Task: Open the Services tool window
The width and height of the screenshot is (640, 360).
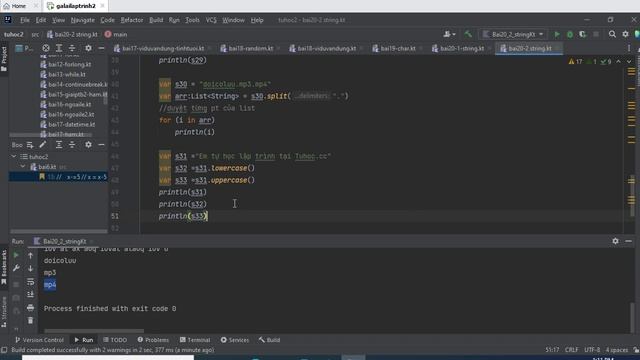Action: [x=235, y=340]
